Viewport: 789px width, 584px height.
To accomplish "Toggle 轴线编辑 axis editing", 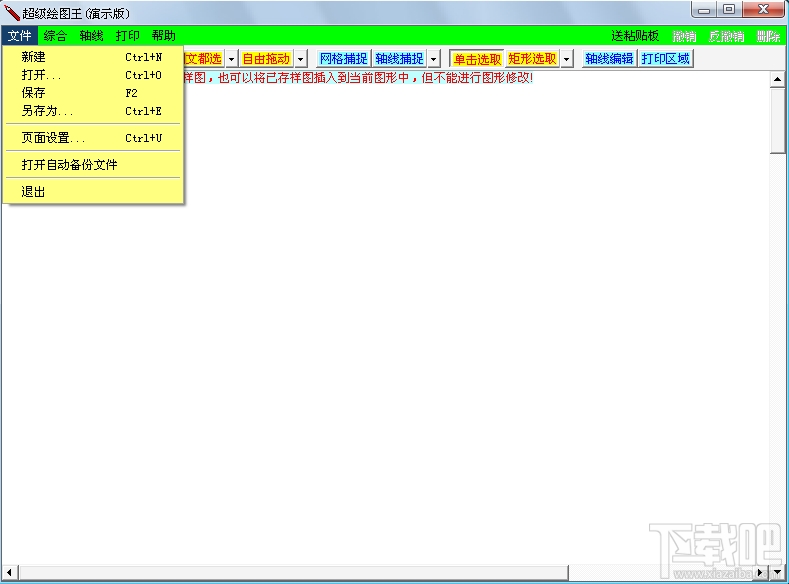I will tap(609, 59).
